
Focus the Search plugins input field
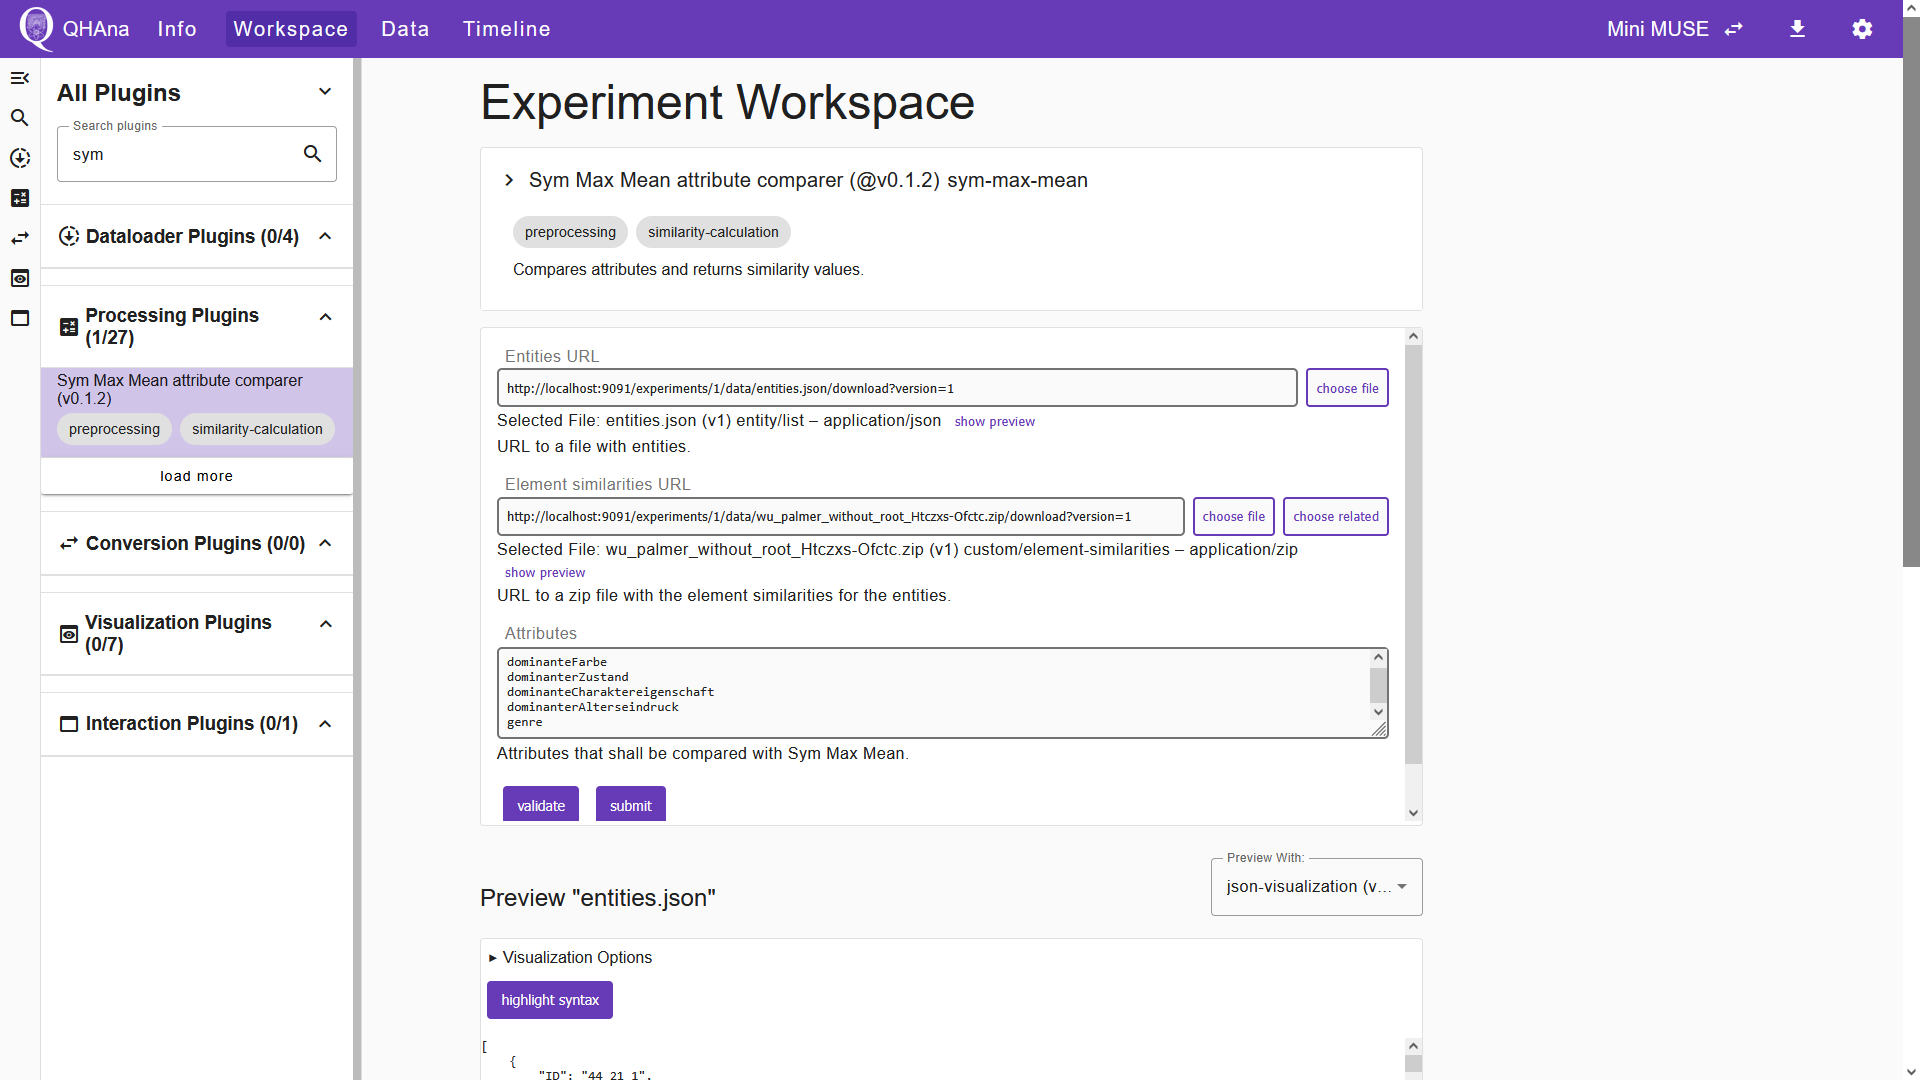pyautogui.click(x=180, y=154)
